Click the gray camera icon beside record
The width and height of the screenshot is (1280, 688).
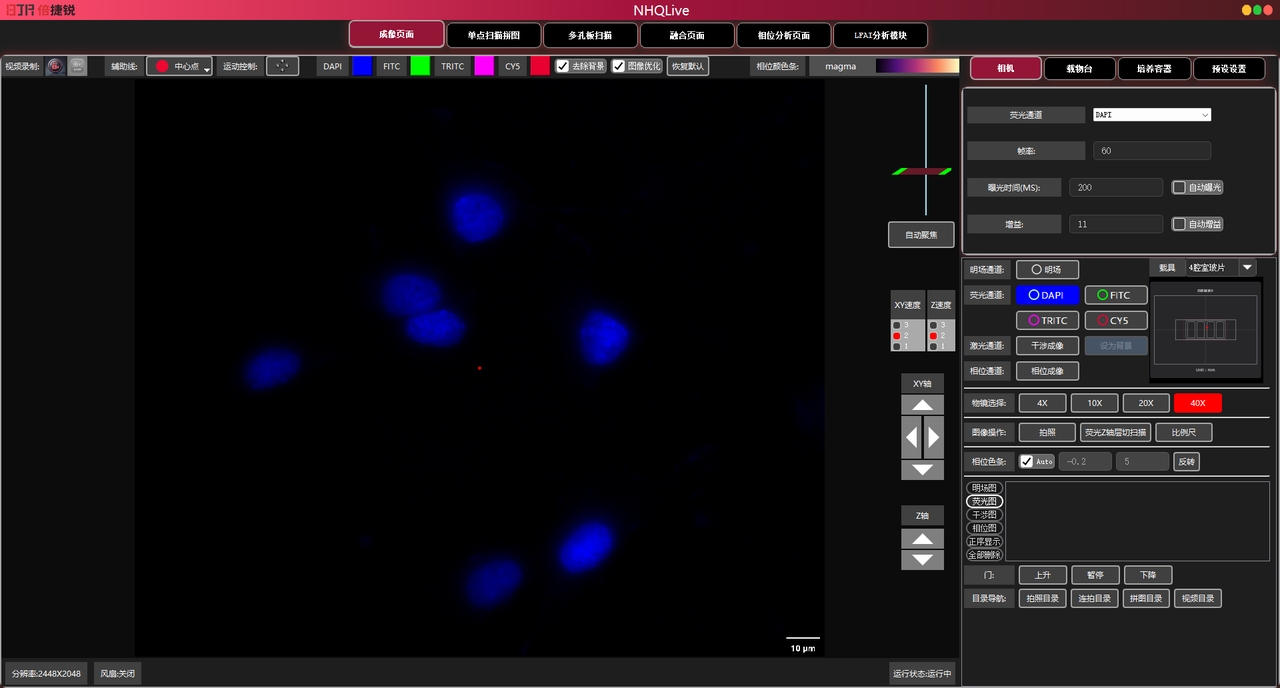tap(77, 66)
